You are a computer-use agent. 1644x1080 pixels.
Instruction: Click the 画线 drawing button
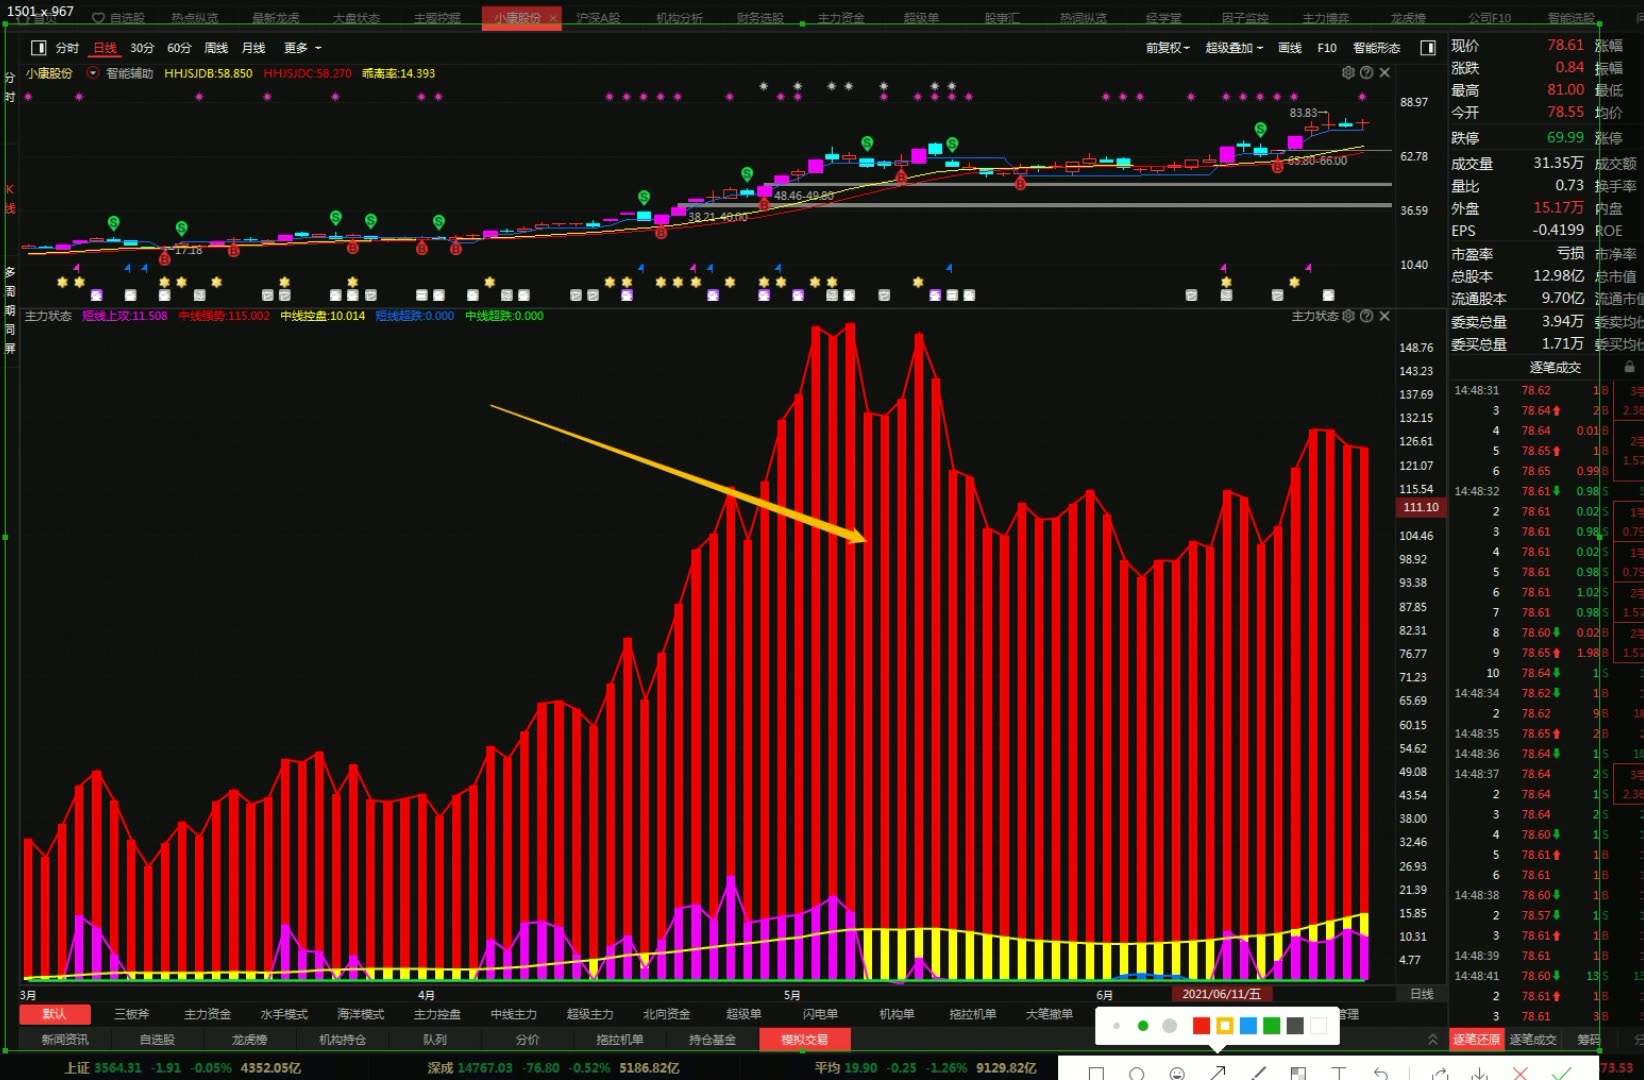1290,48
